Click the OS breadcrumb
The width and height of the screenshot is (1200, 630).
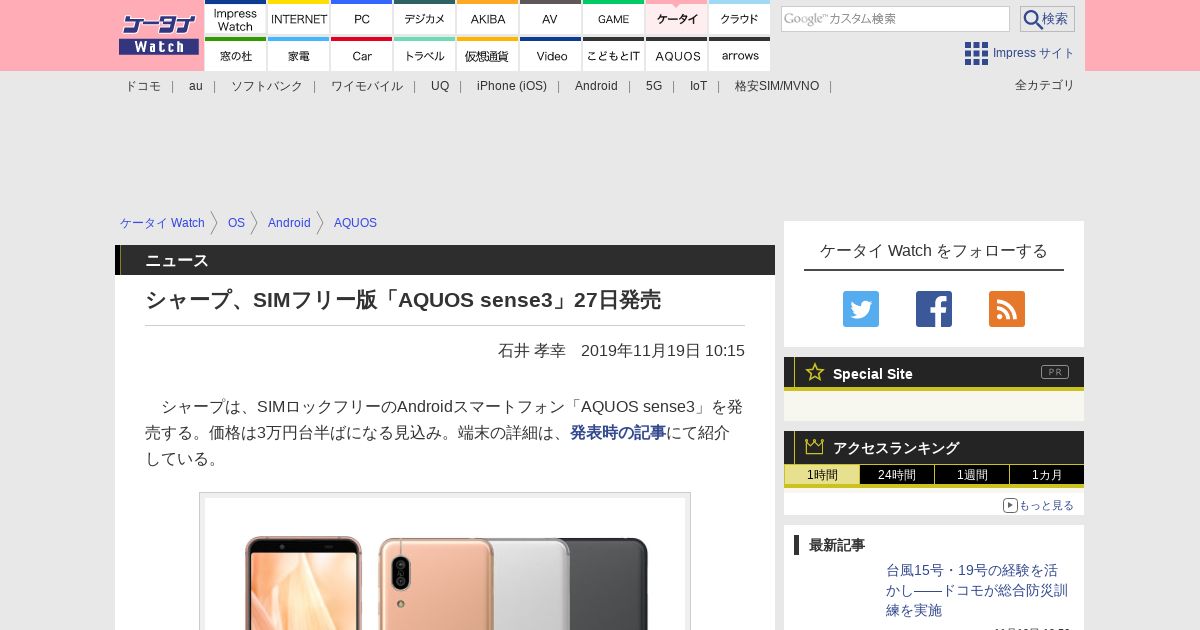tap(236, 223)
